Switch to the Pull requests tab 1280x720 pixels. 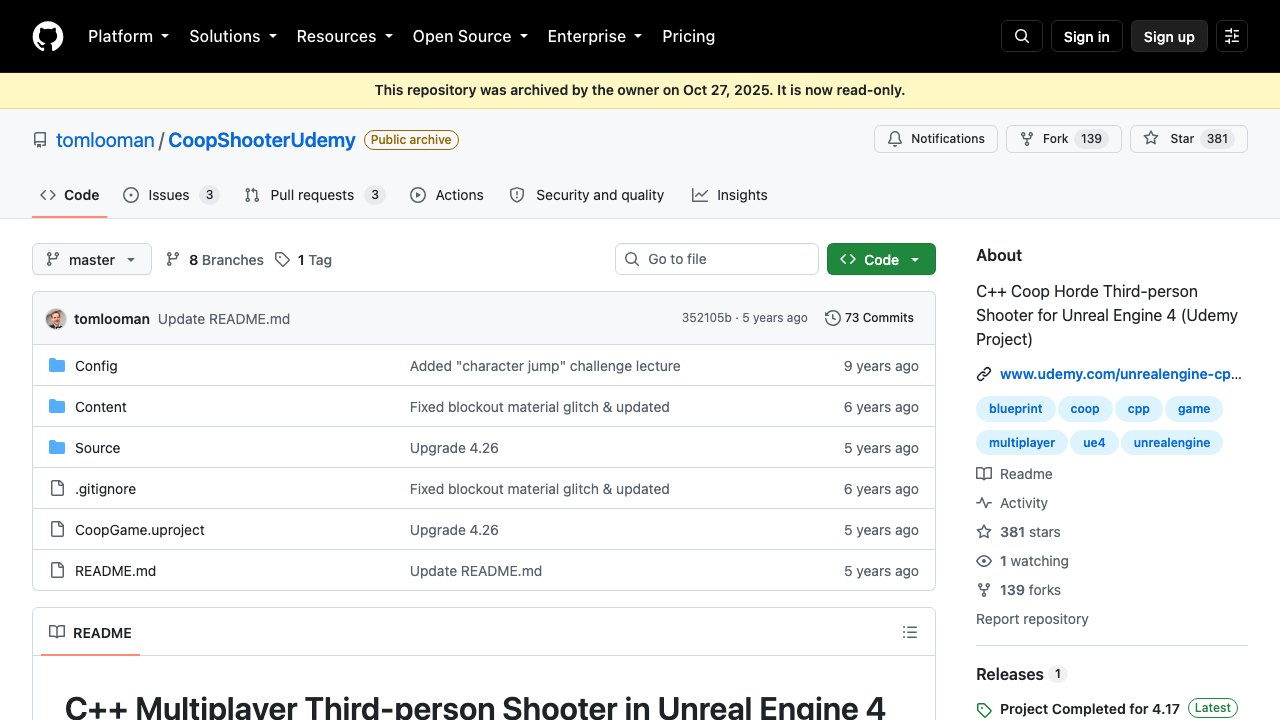314,195
